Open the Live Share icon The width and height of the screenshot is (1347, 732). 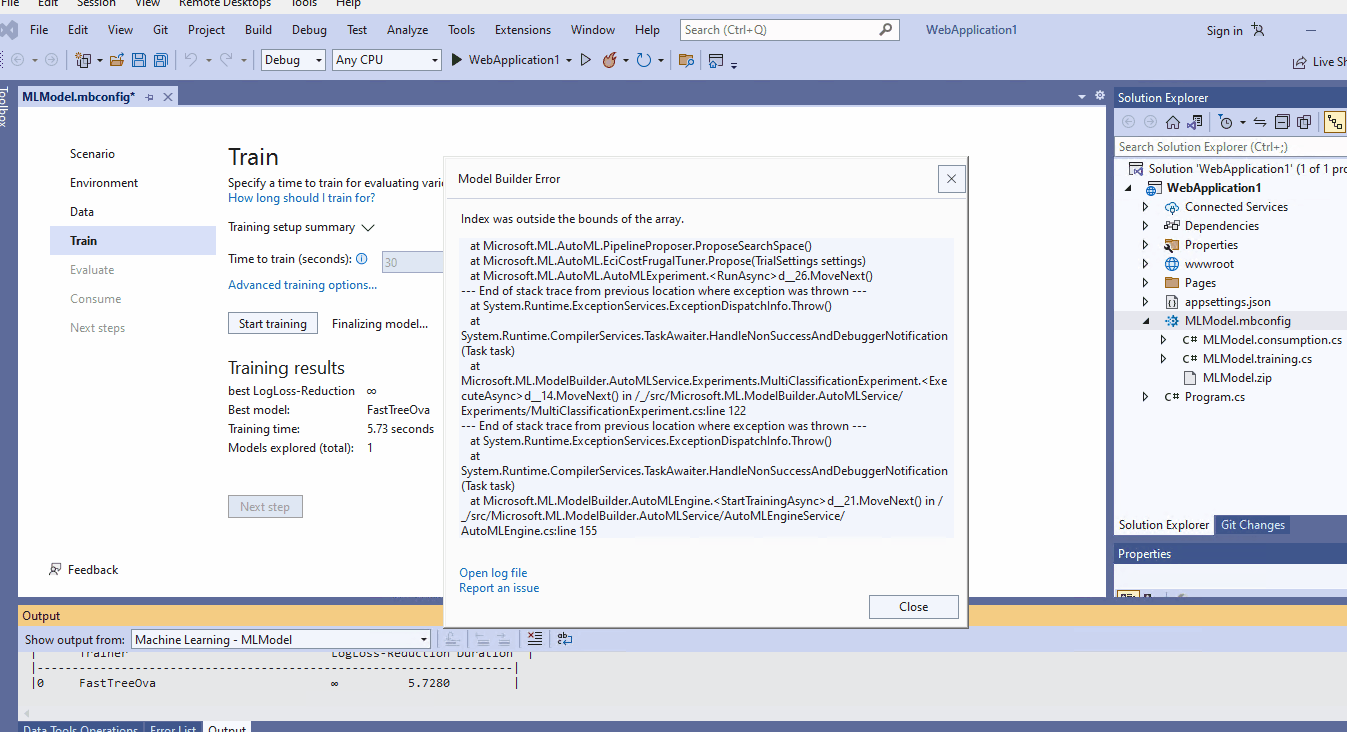click(x=1300, y=62)
